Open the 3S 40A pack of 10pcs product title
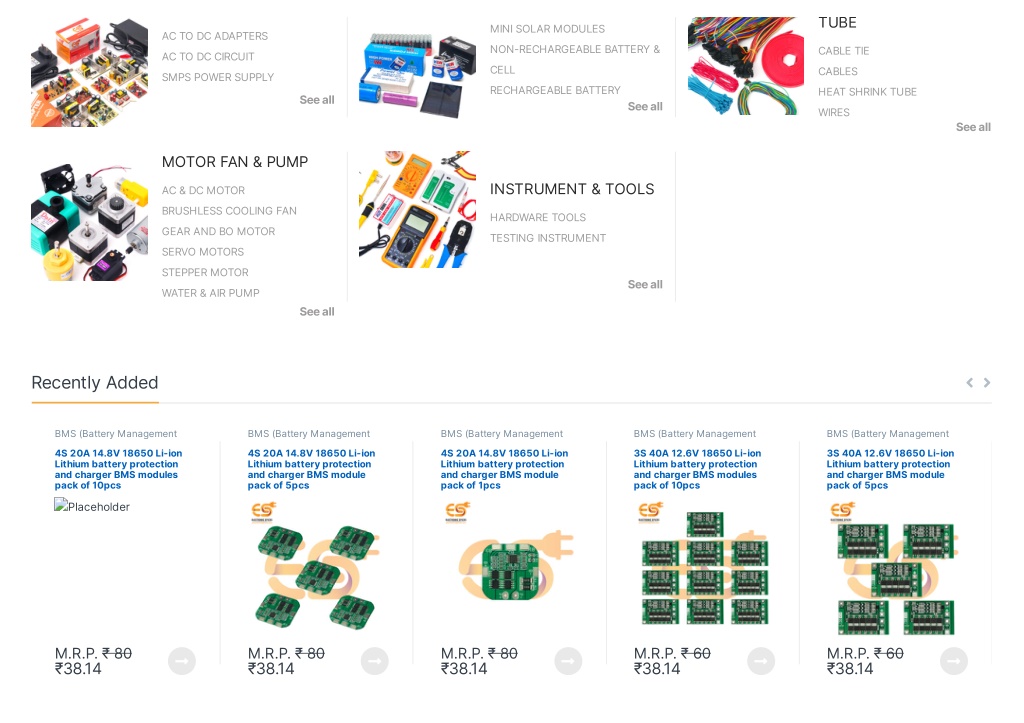 697,469
